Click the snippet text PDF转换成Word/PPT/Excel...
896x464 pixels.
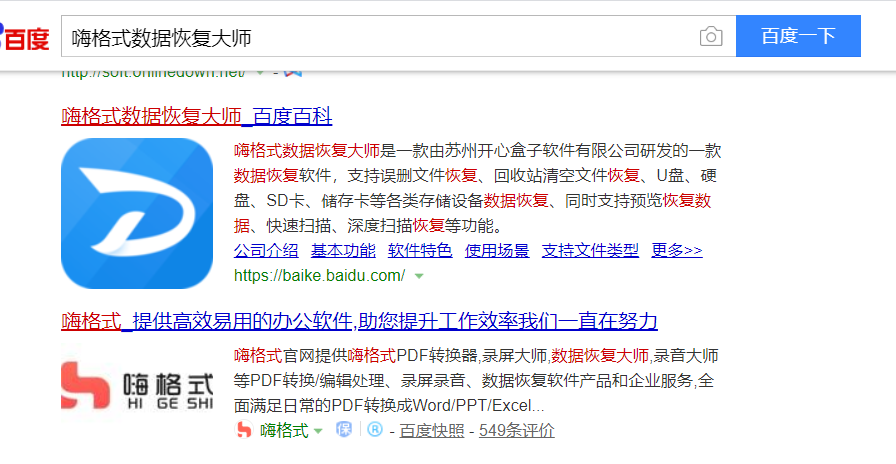pyautogui.click(x=431, y=406)
